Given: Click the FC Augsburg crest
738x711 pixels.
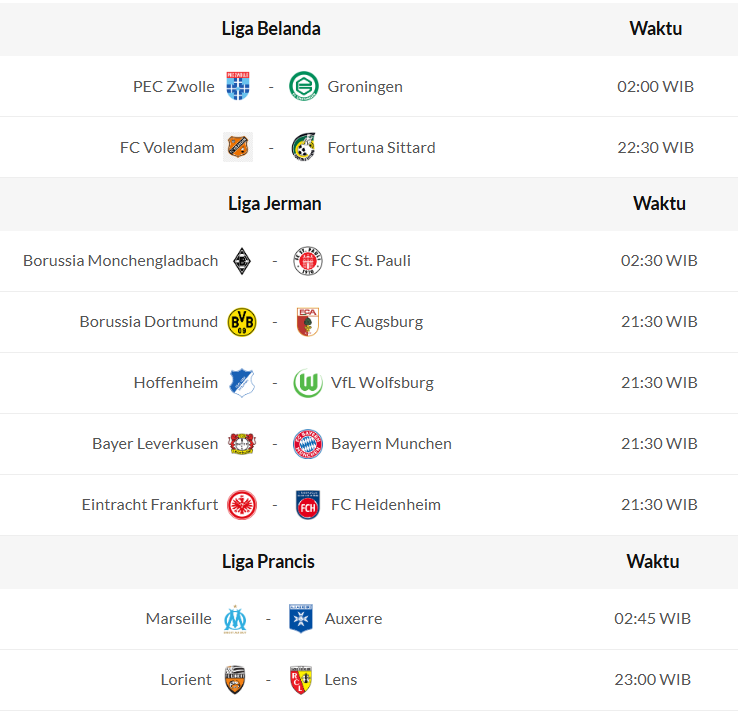Looking at the screenshot, I should [307, 322].
